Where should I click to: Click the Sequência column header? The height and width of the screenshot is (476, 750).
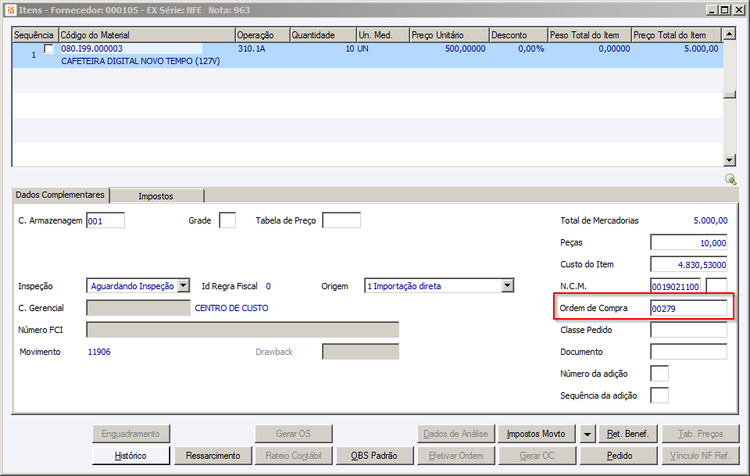[x=35, y=35]
